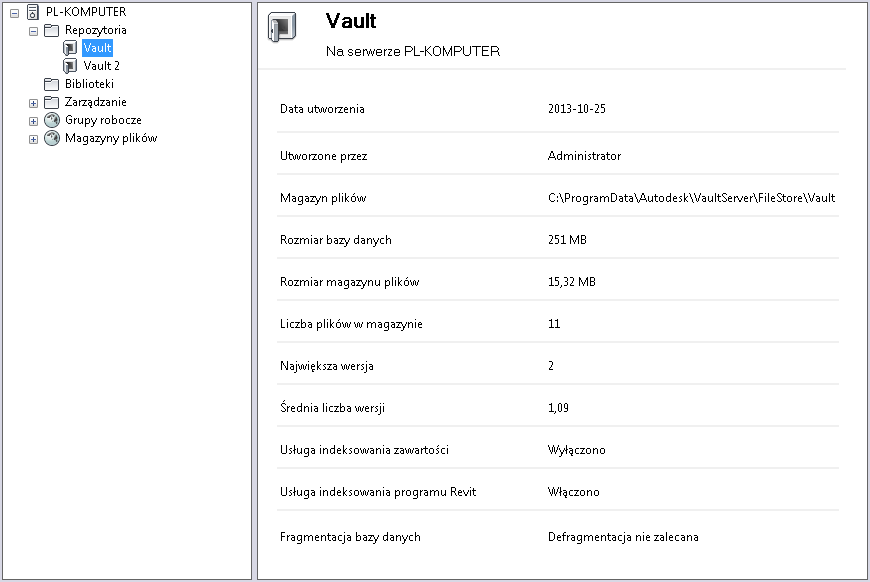Screen dimensions: 870x582
Task: Expand the Zarządzanie node
Action: (x=33, y=102)
